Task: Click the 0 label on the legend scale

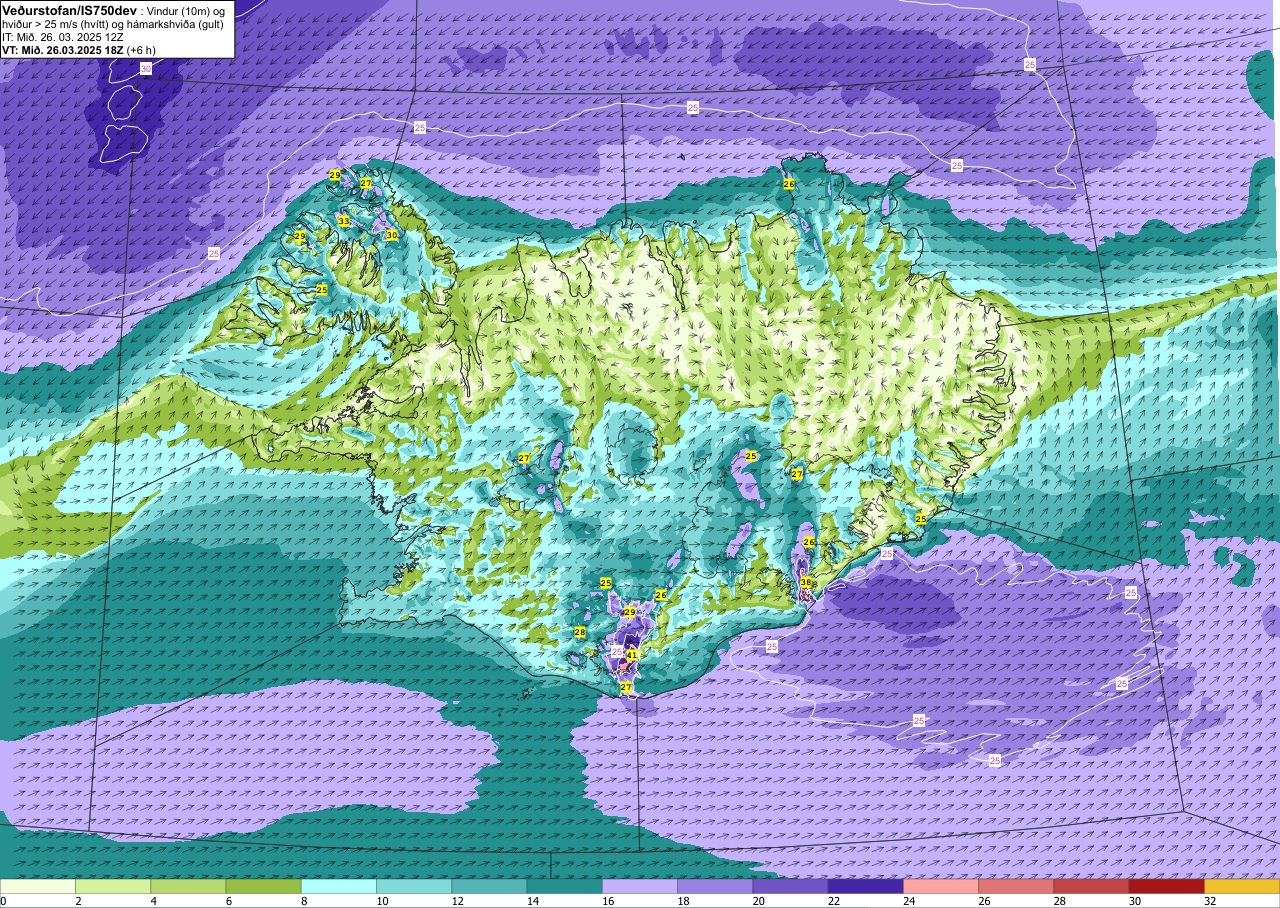Action: point(3,901)
